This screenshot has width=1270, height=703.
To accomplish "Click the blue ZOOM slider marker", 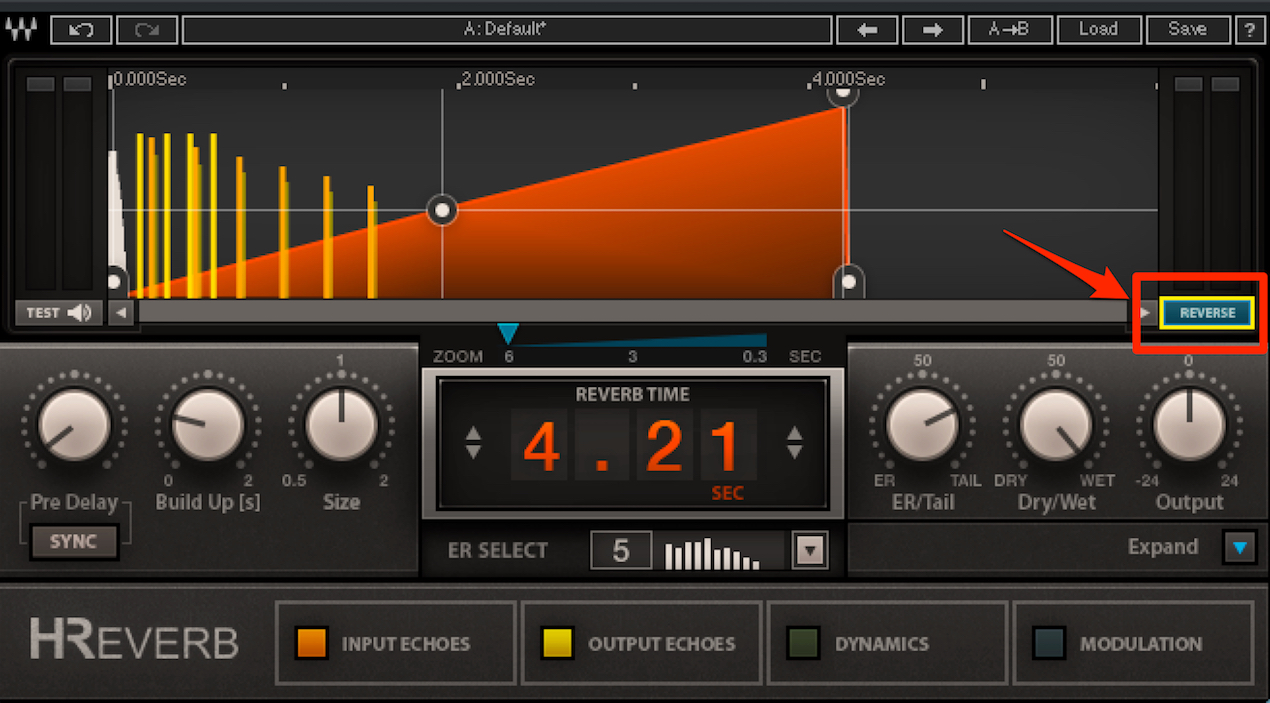I will [508, 334].
